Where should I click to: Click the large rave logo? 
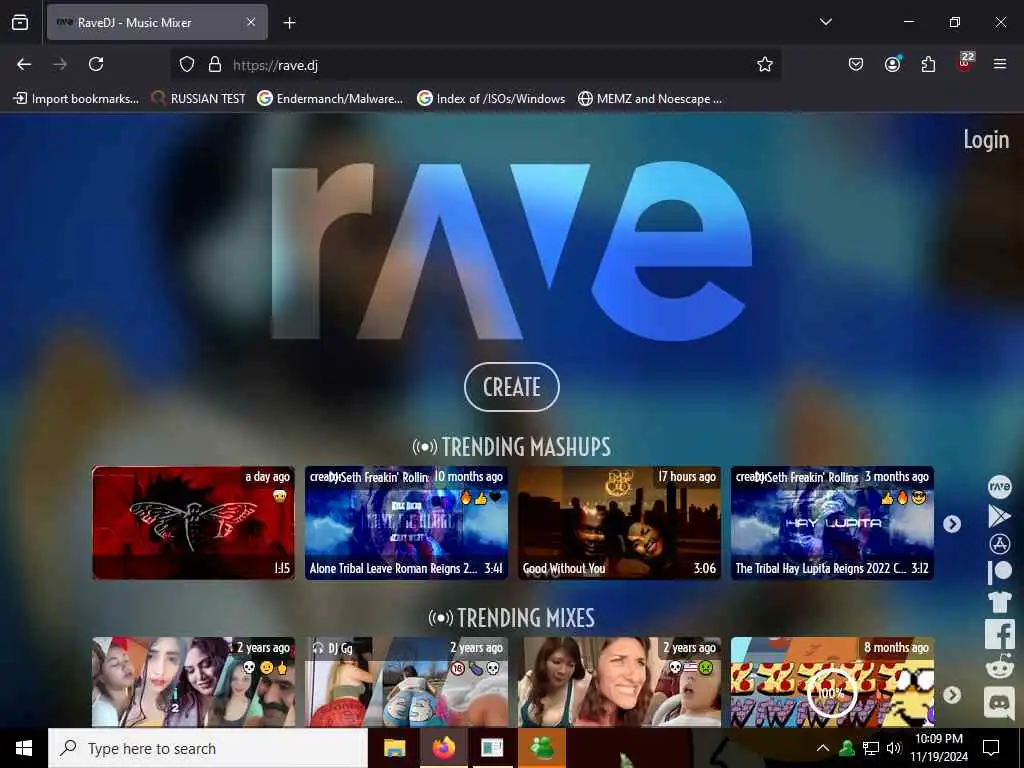[x=511, y=251]
